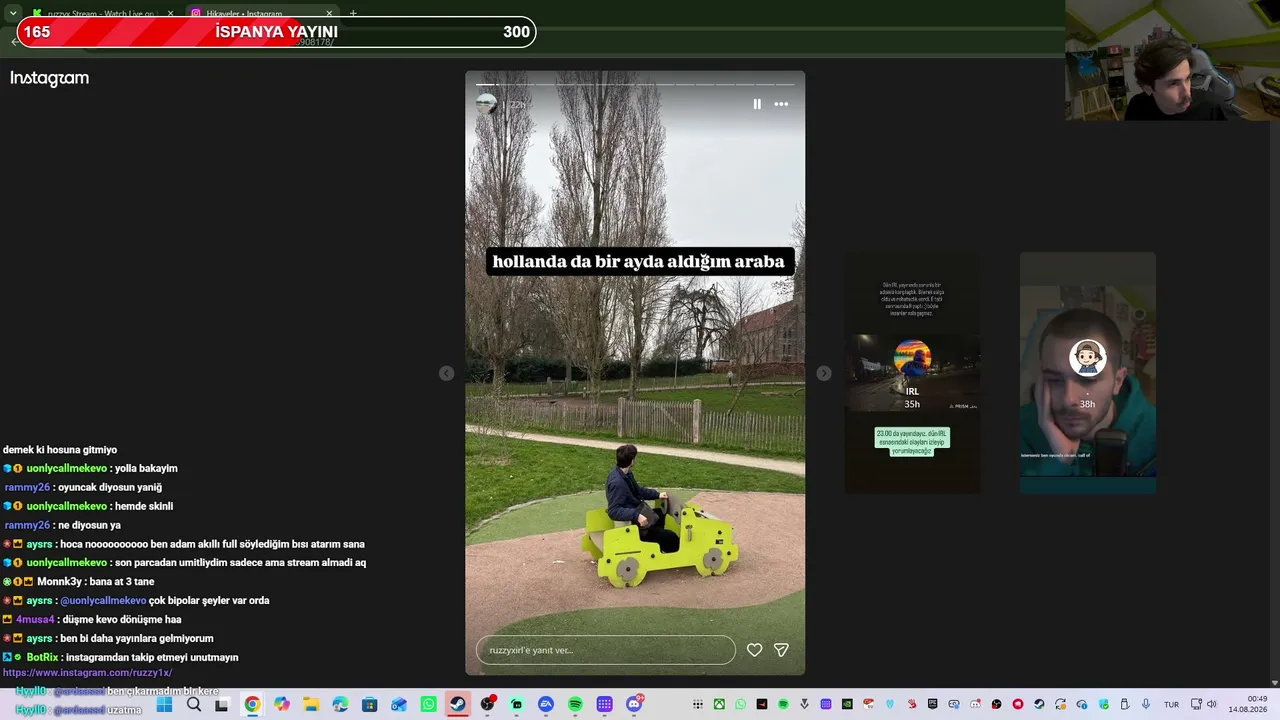1280x720 pixels.
Task: Open the IRL story preview card
Action: (x=912, y=373)
